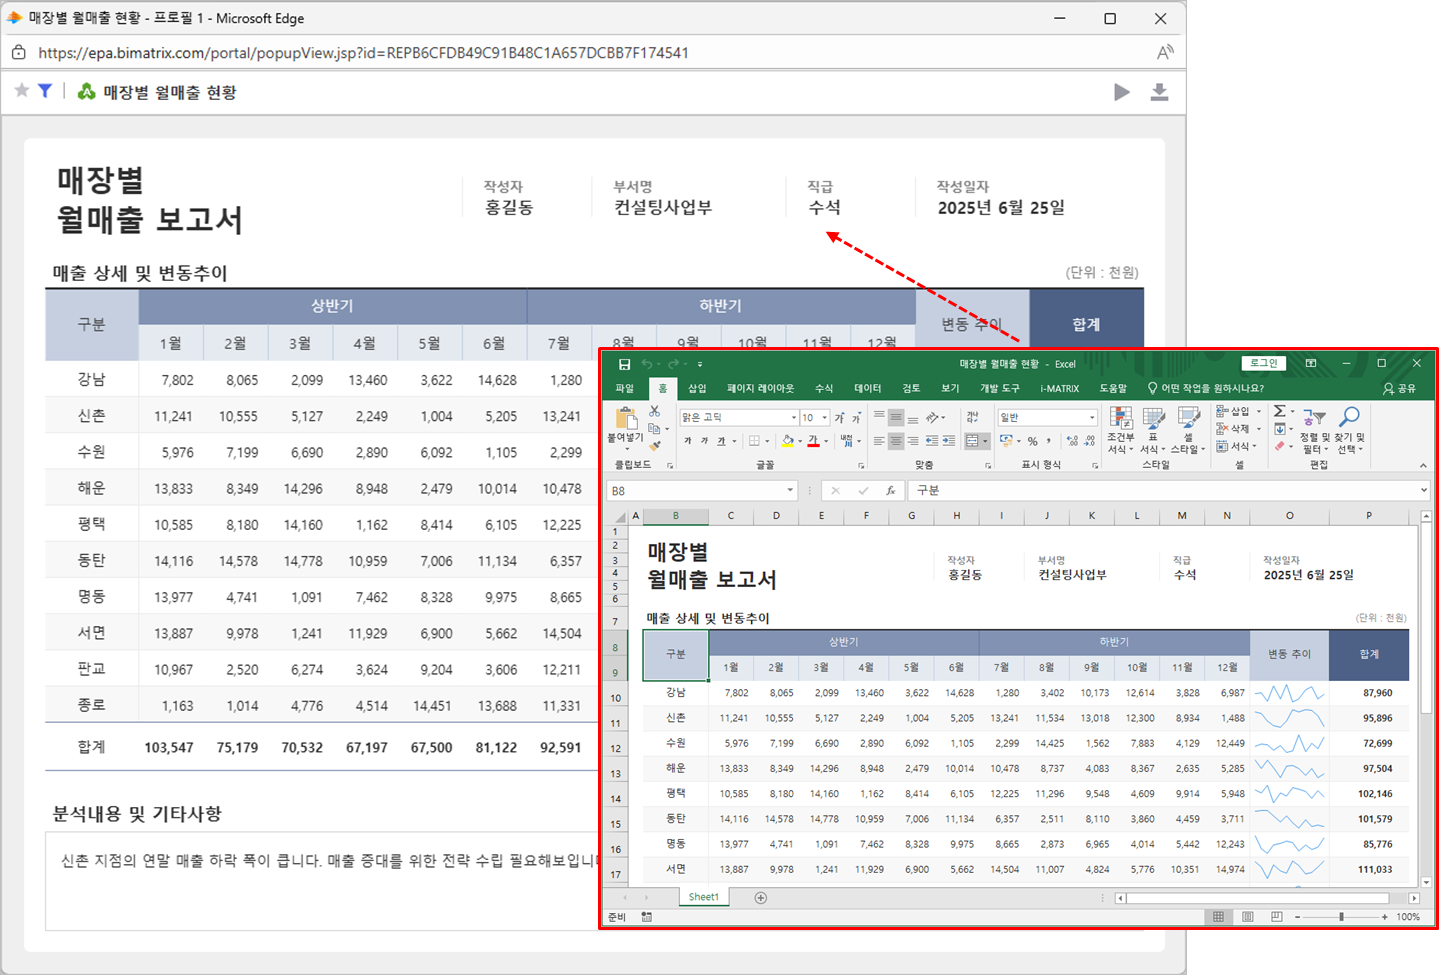Click the format painter brush icon
The height and width of the screenshot is (975, 1439).
click(x=655, y=446)
